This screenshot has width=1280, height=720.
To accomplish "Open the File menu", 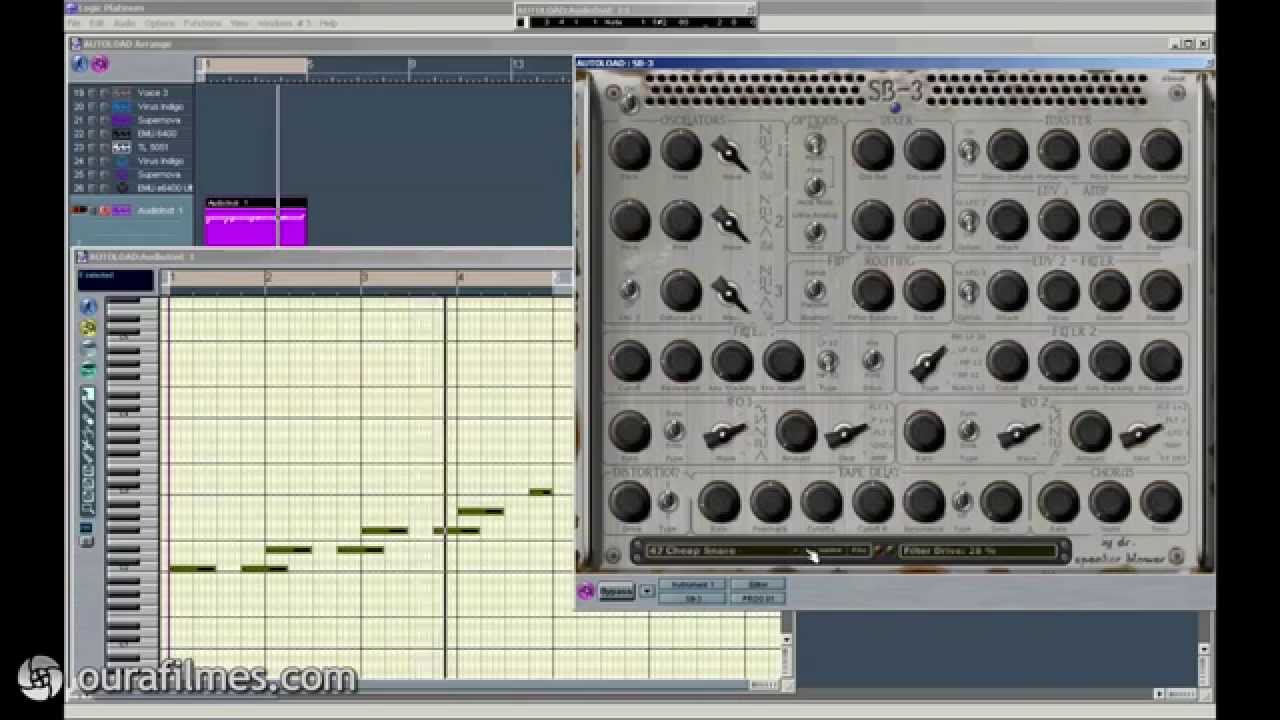I will point(73,23).
